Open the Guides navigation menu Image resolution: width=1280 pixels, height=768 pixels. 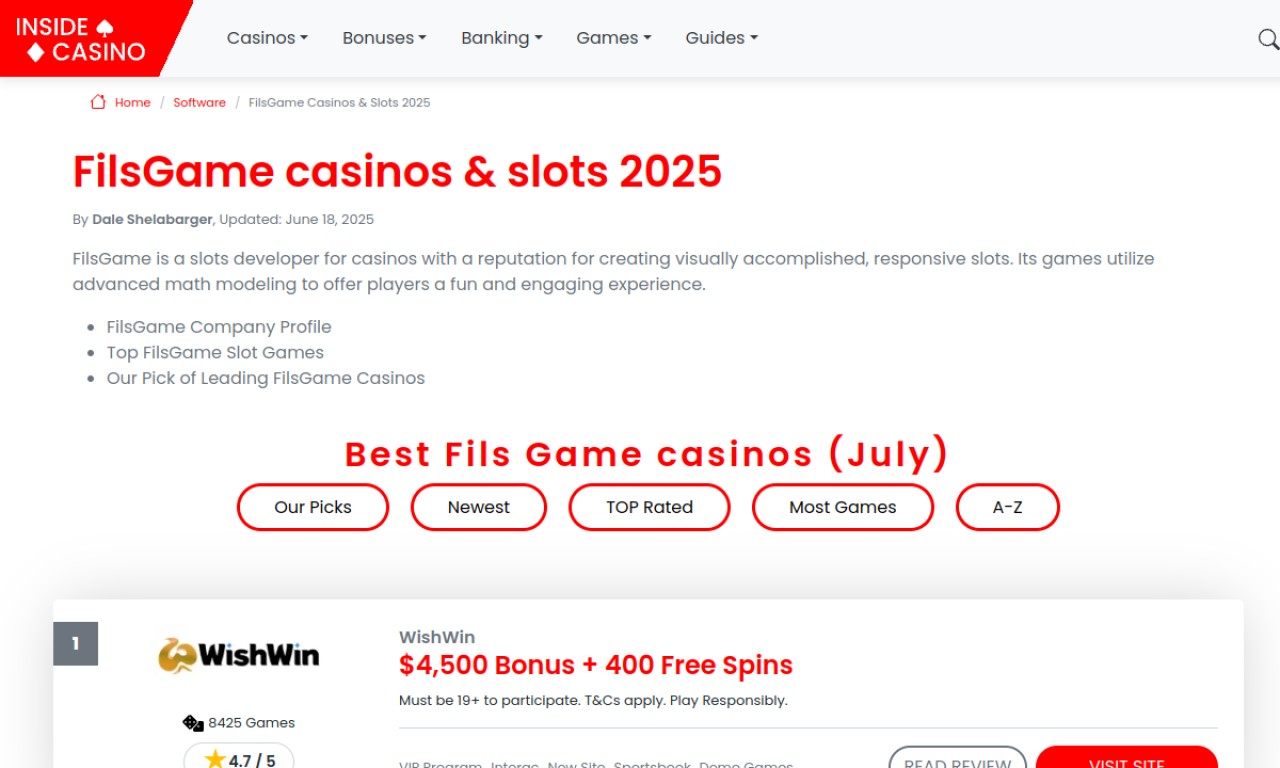pos(721,38)
